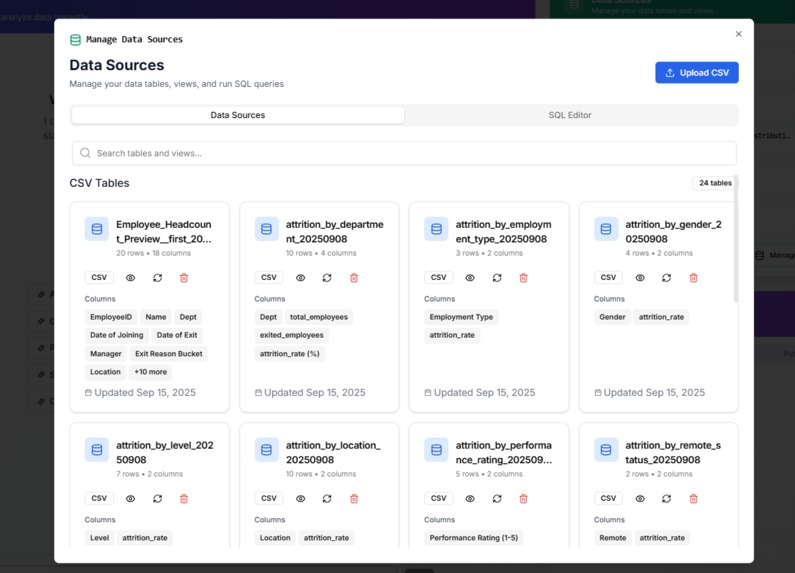
Task: Delete the attrition_by_level table
Action: [184, 498]
